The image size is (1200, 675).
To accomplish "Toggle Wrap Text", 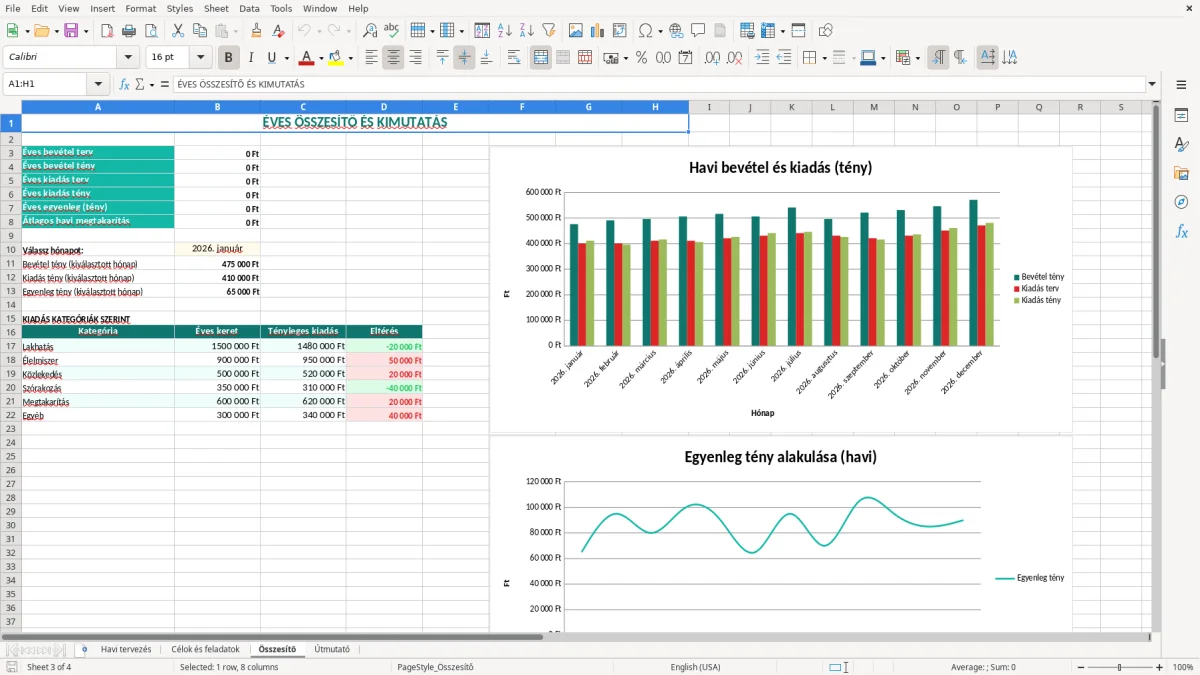I will tap(513, 58).
